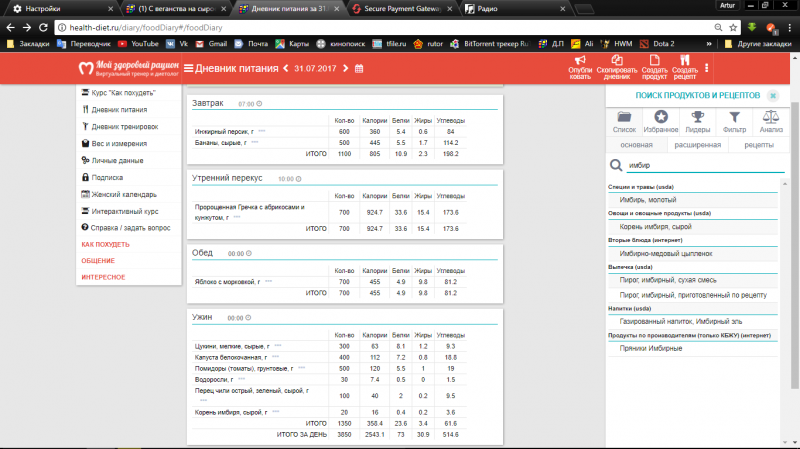The width and height of the screenshot is (800, 449).
Task: Open Дневник тренировок in left sidebar
Action: [x=124, y=126]
